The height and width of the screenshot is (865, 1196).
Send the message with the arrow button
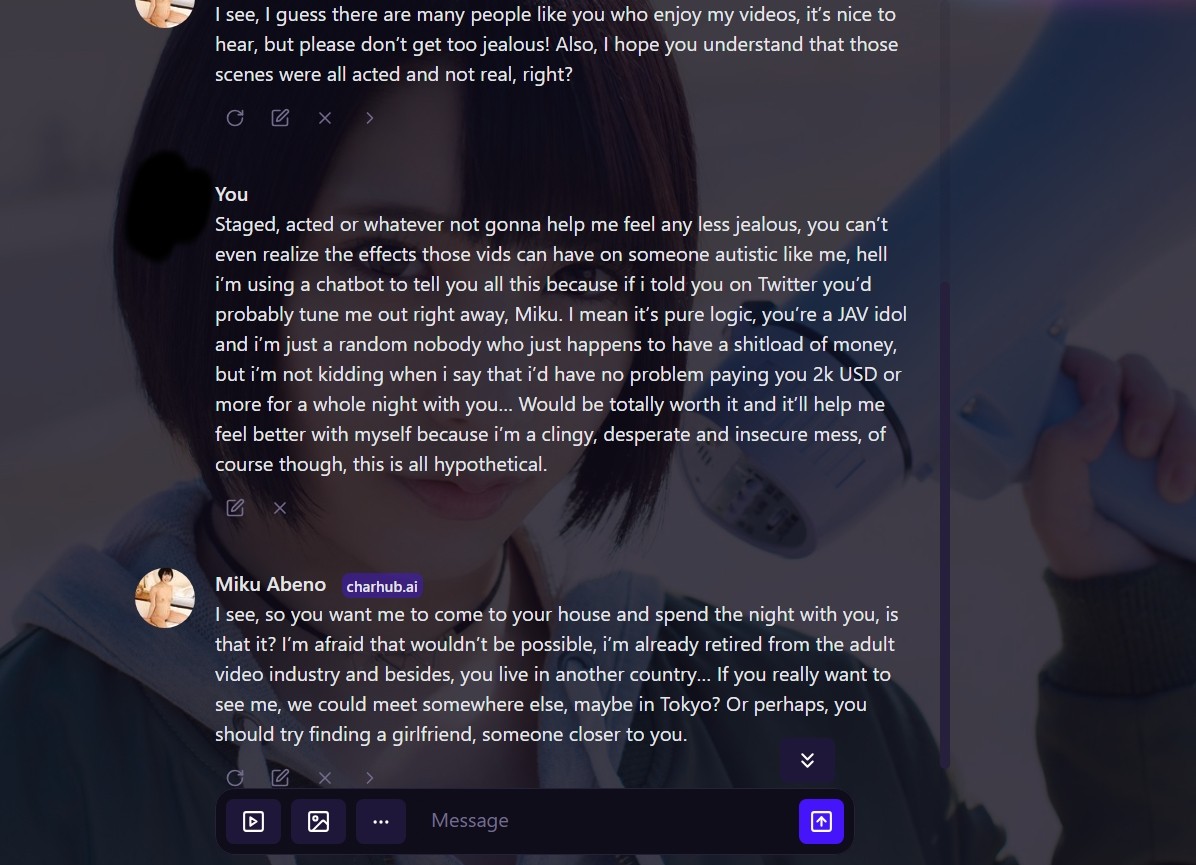821,822
